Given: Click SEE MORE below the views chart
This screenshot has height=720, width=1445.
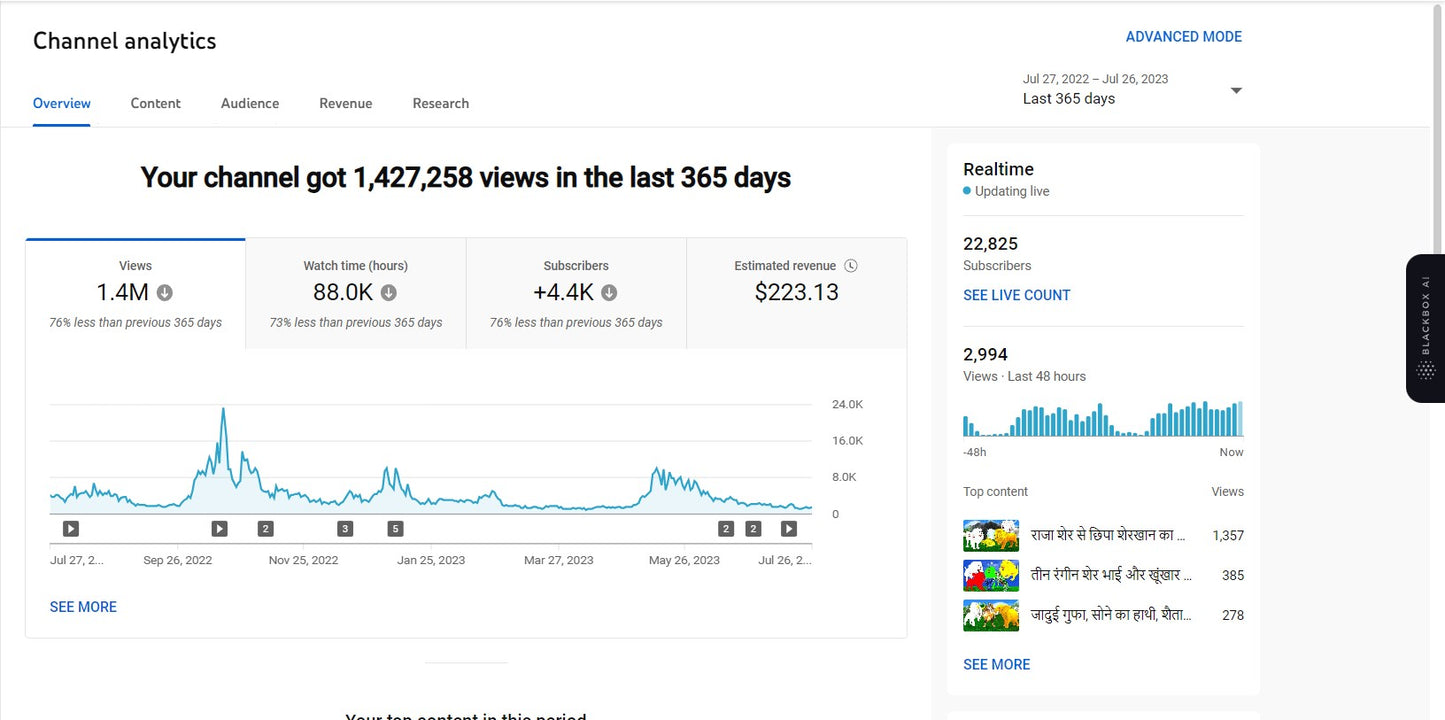Looking at the screenshot, I should click(x=83, y=606).
